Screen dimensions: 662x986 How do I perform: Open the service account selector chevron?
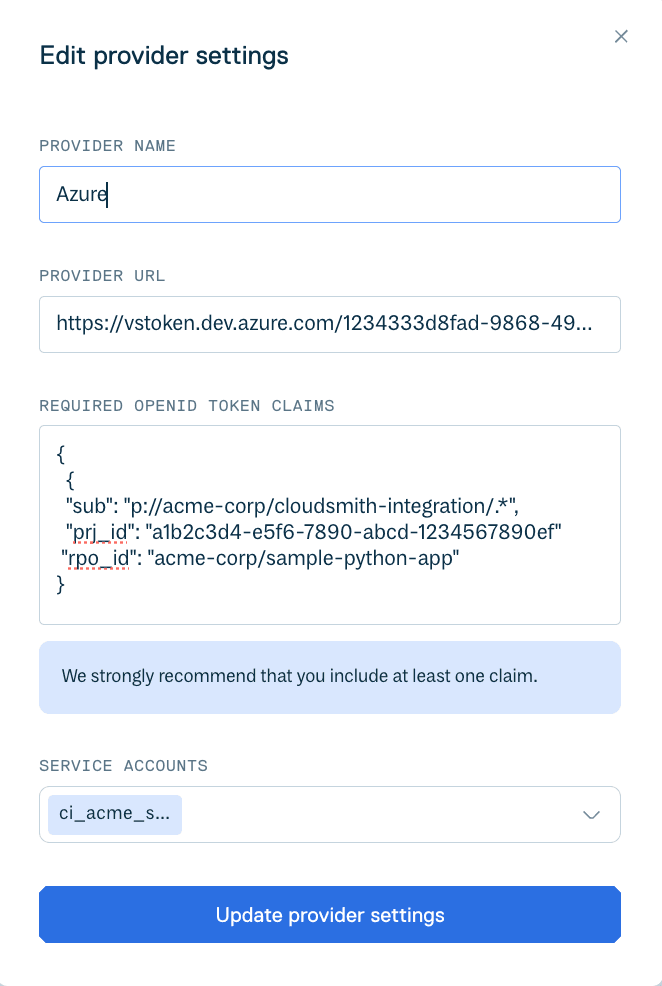(x=589, y=814)
